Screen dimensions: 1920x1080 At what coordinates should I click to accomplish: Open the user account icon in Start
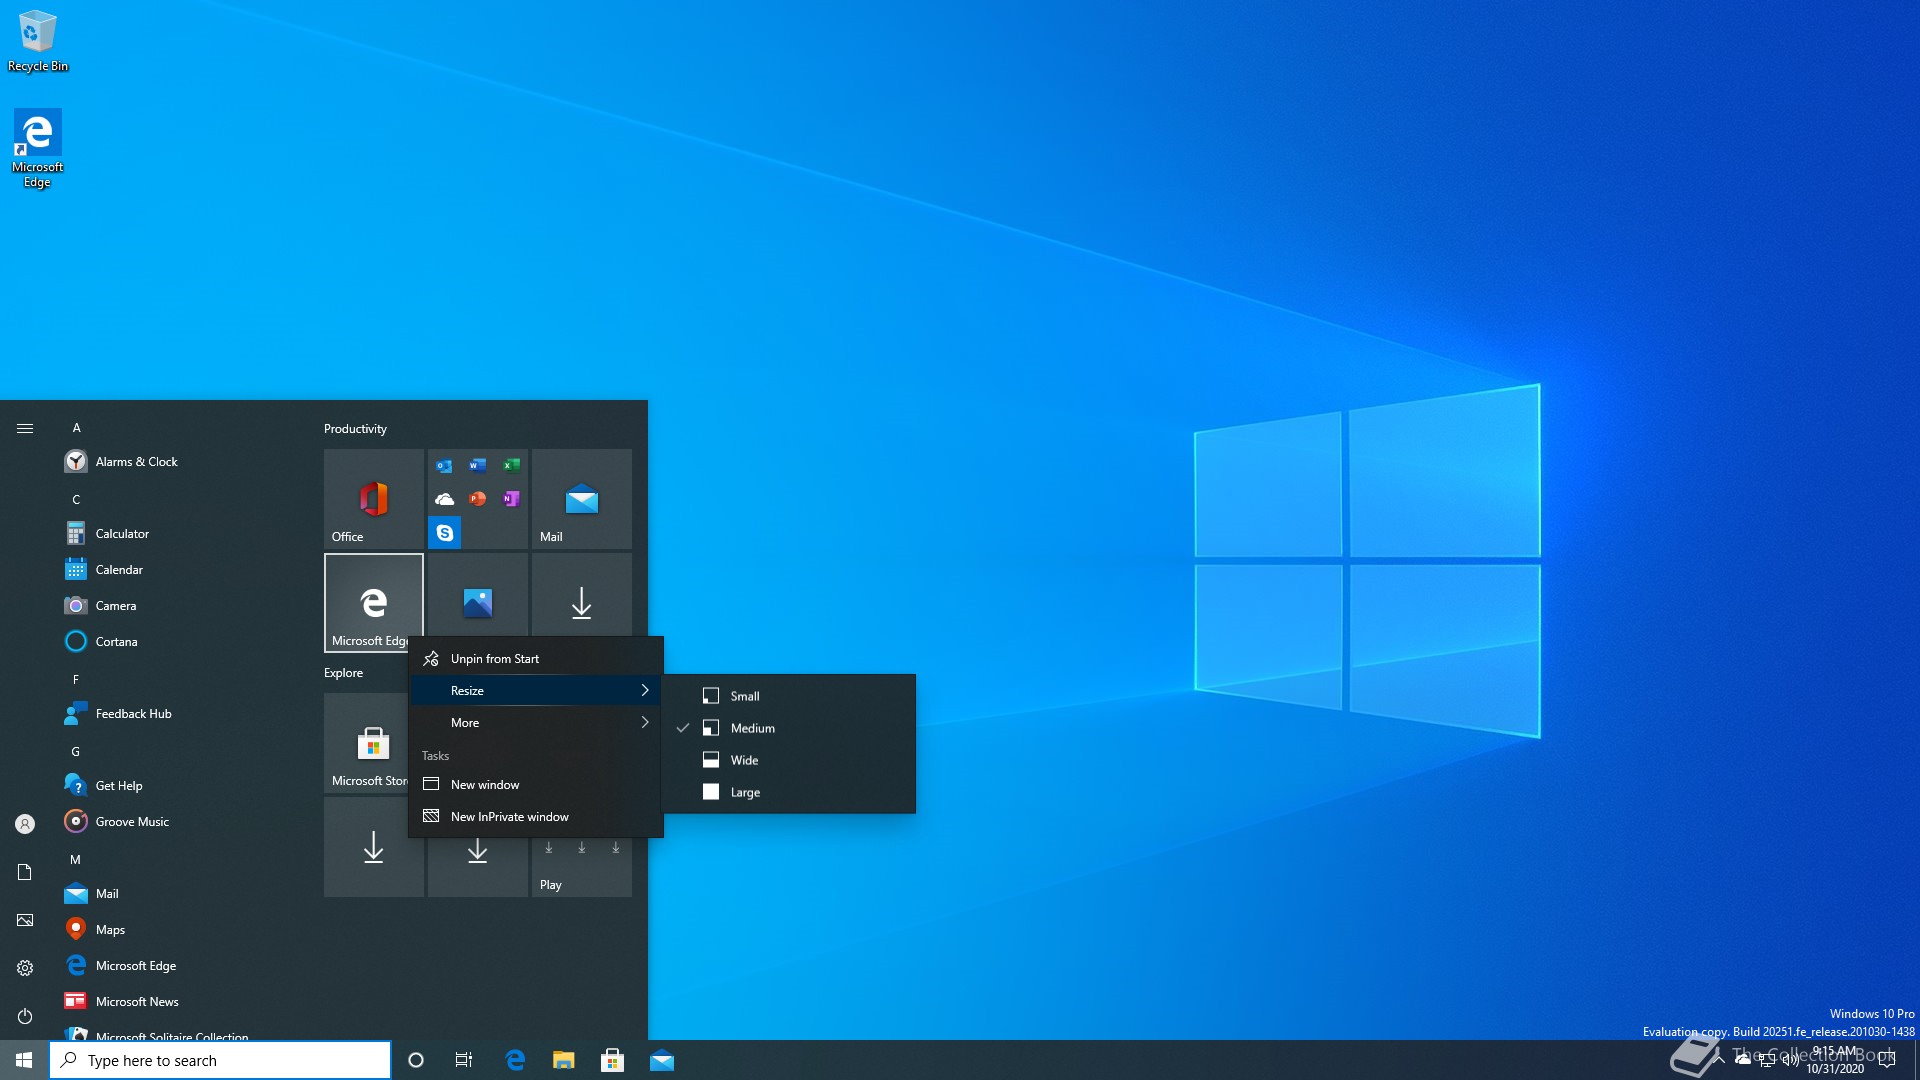(x=25, y=824)
